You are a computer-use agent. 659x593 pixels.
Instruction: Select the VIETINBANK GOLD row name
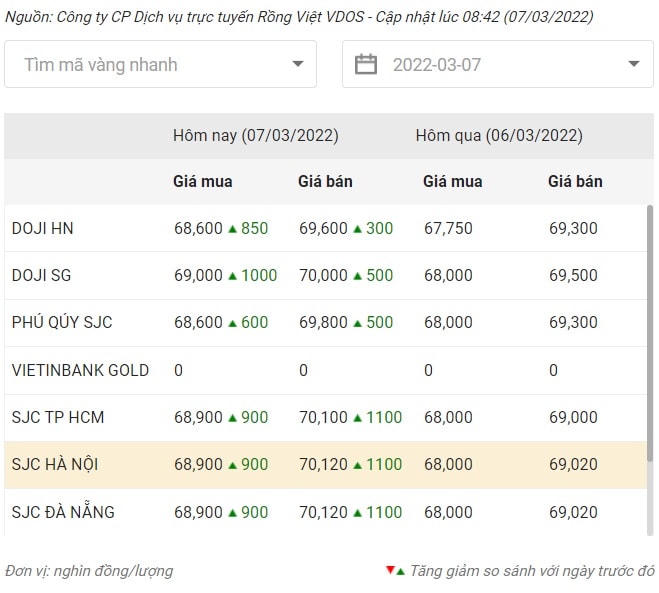80,370
